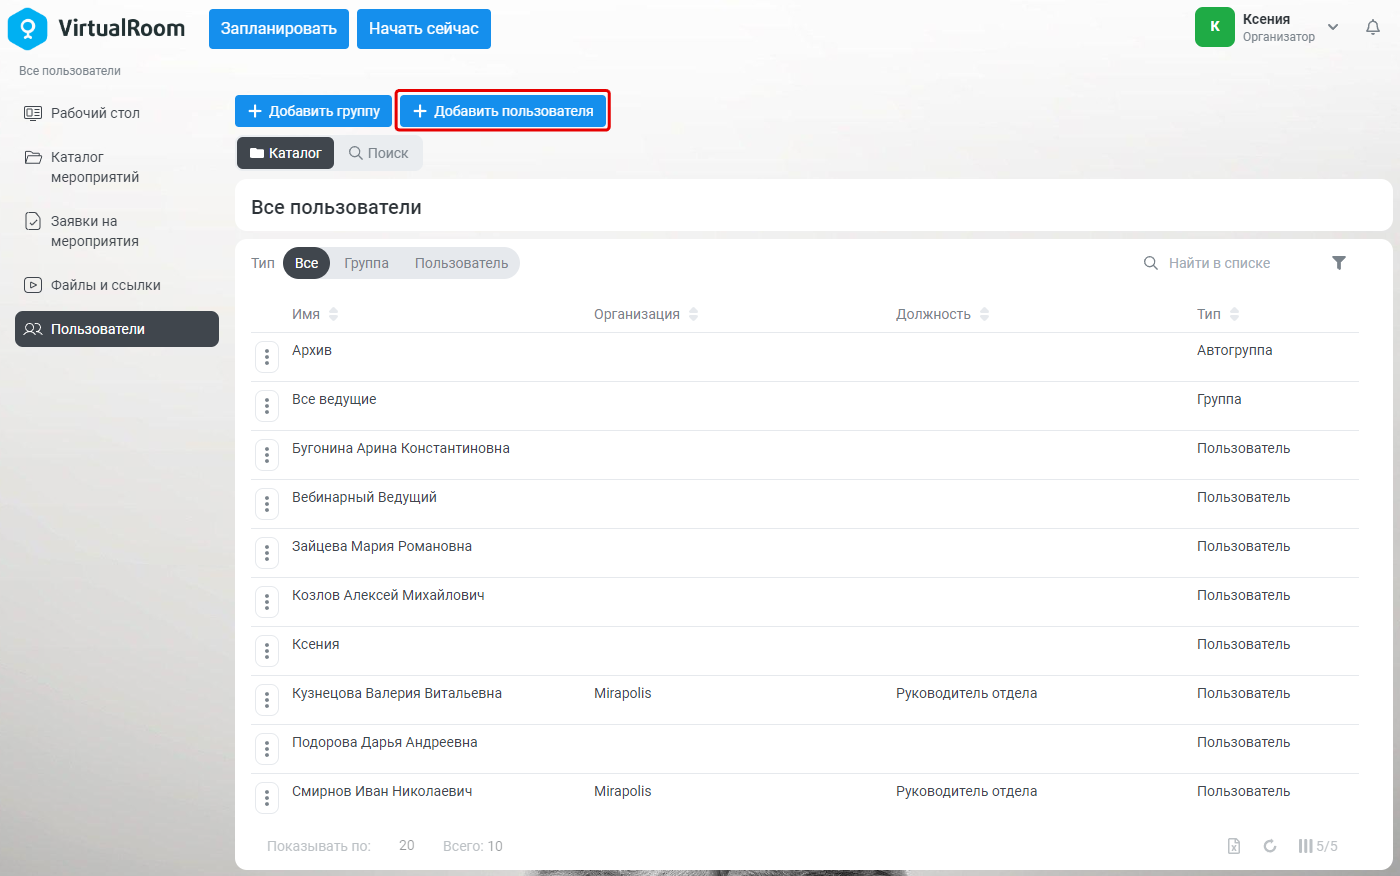This screenshot has width=1400, height=876.
Task: Click the VirtualRoom logo
Action: [96, 28]
